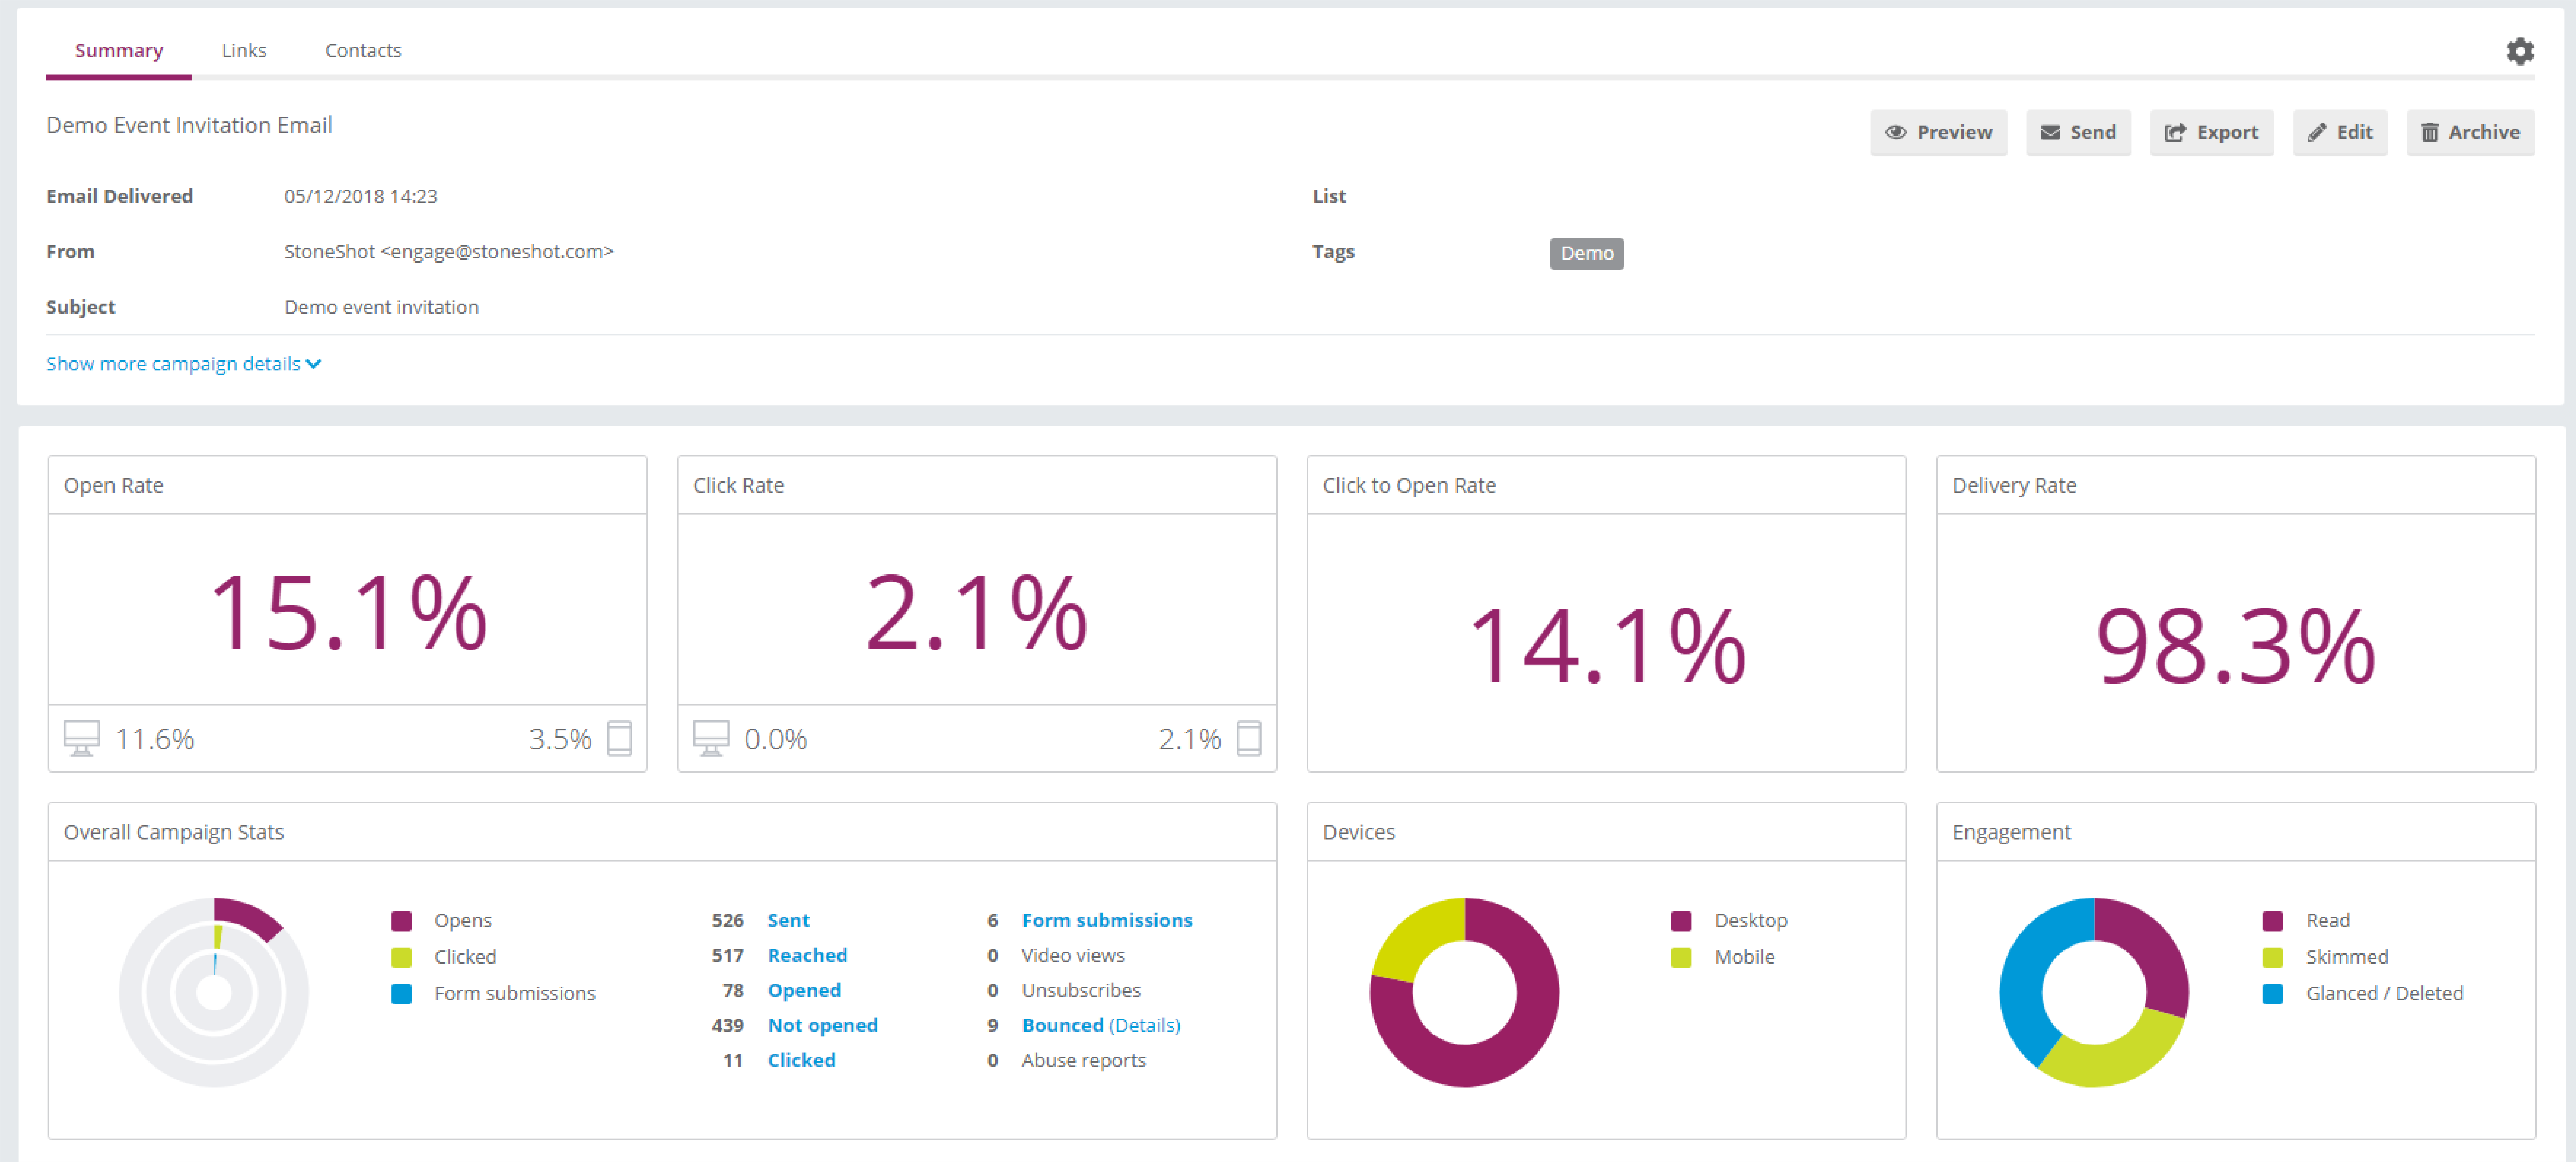Click the desktop monitor icon in Open Rate

[x=82, y=738]
